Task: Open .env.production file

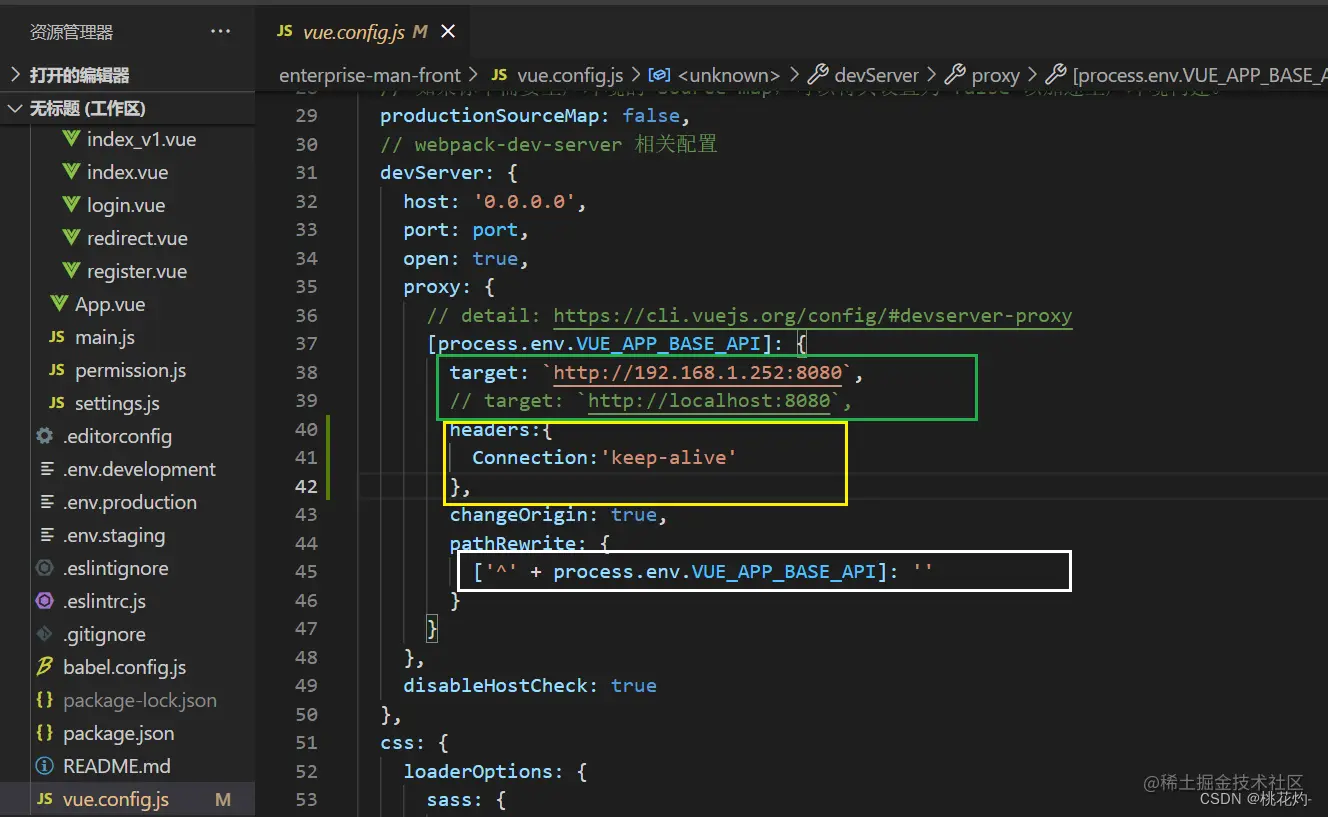Action: 130,503
